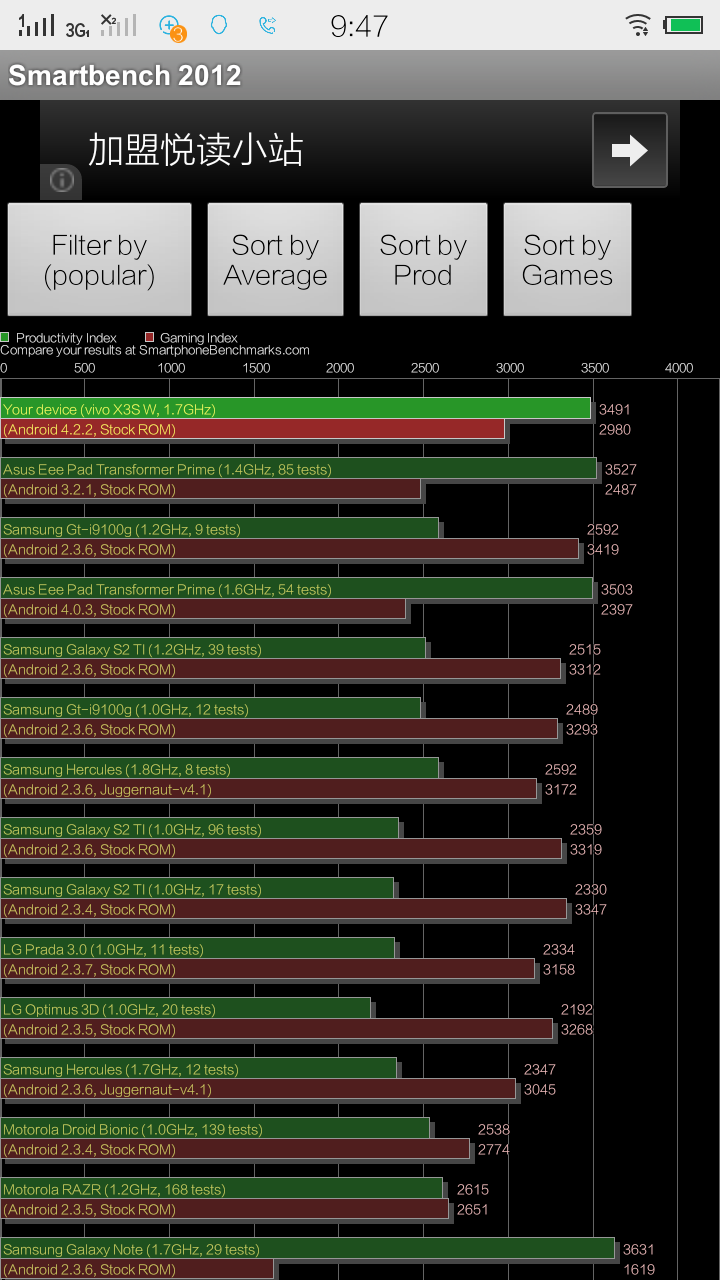
Task: Open the ad info icon
Action: point(61,181)
